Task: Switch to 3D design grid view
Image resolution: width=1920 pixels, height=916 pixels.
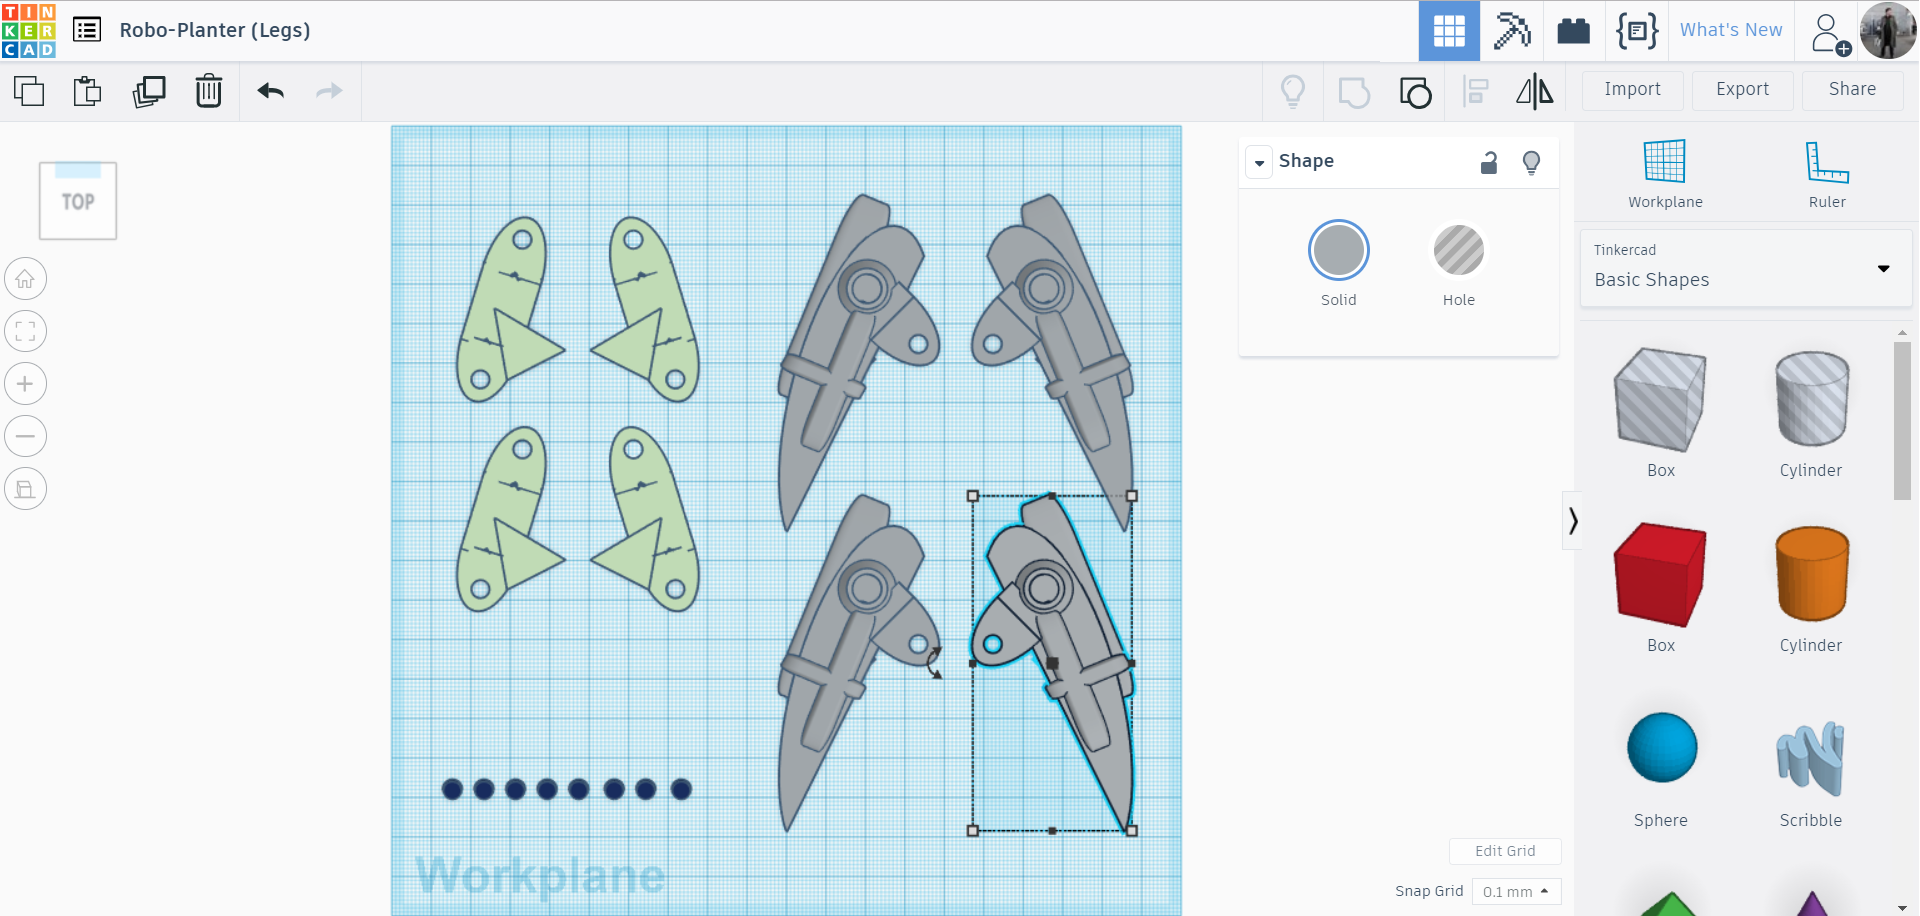Action: click(x=1449, y=31)
